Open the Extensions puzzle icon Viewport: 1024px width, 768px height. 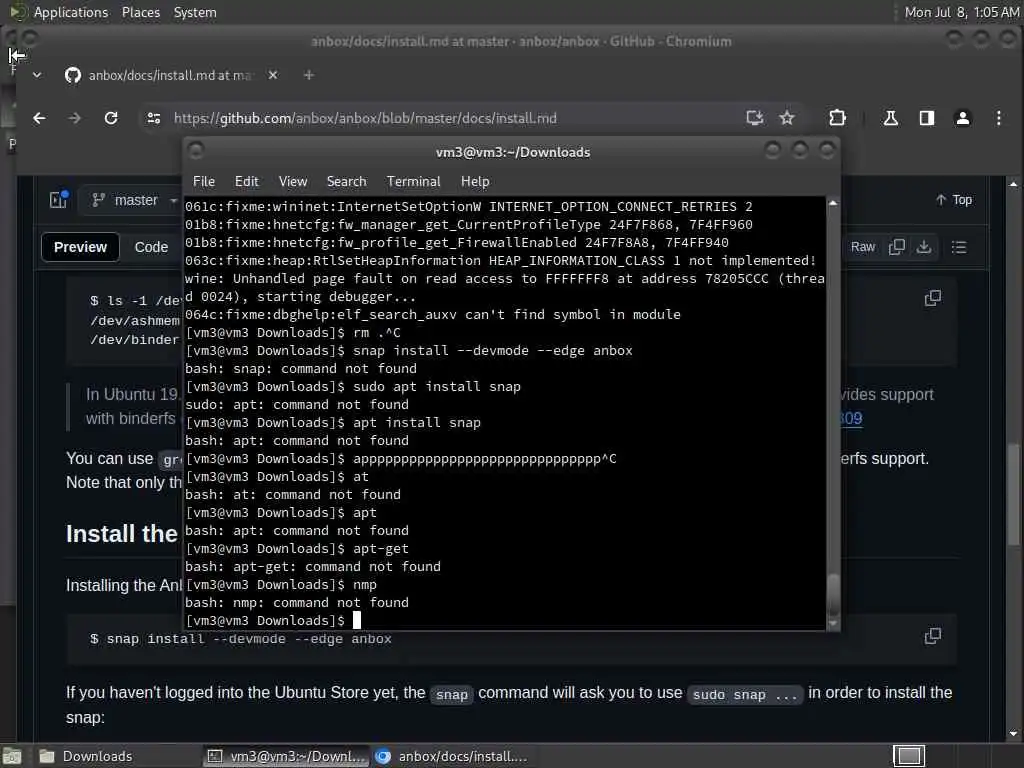pos(837,118)
